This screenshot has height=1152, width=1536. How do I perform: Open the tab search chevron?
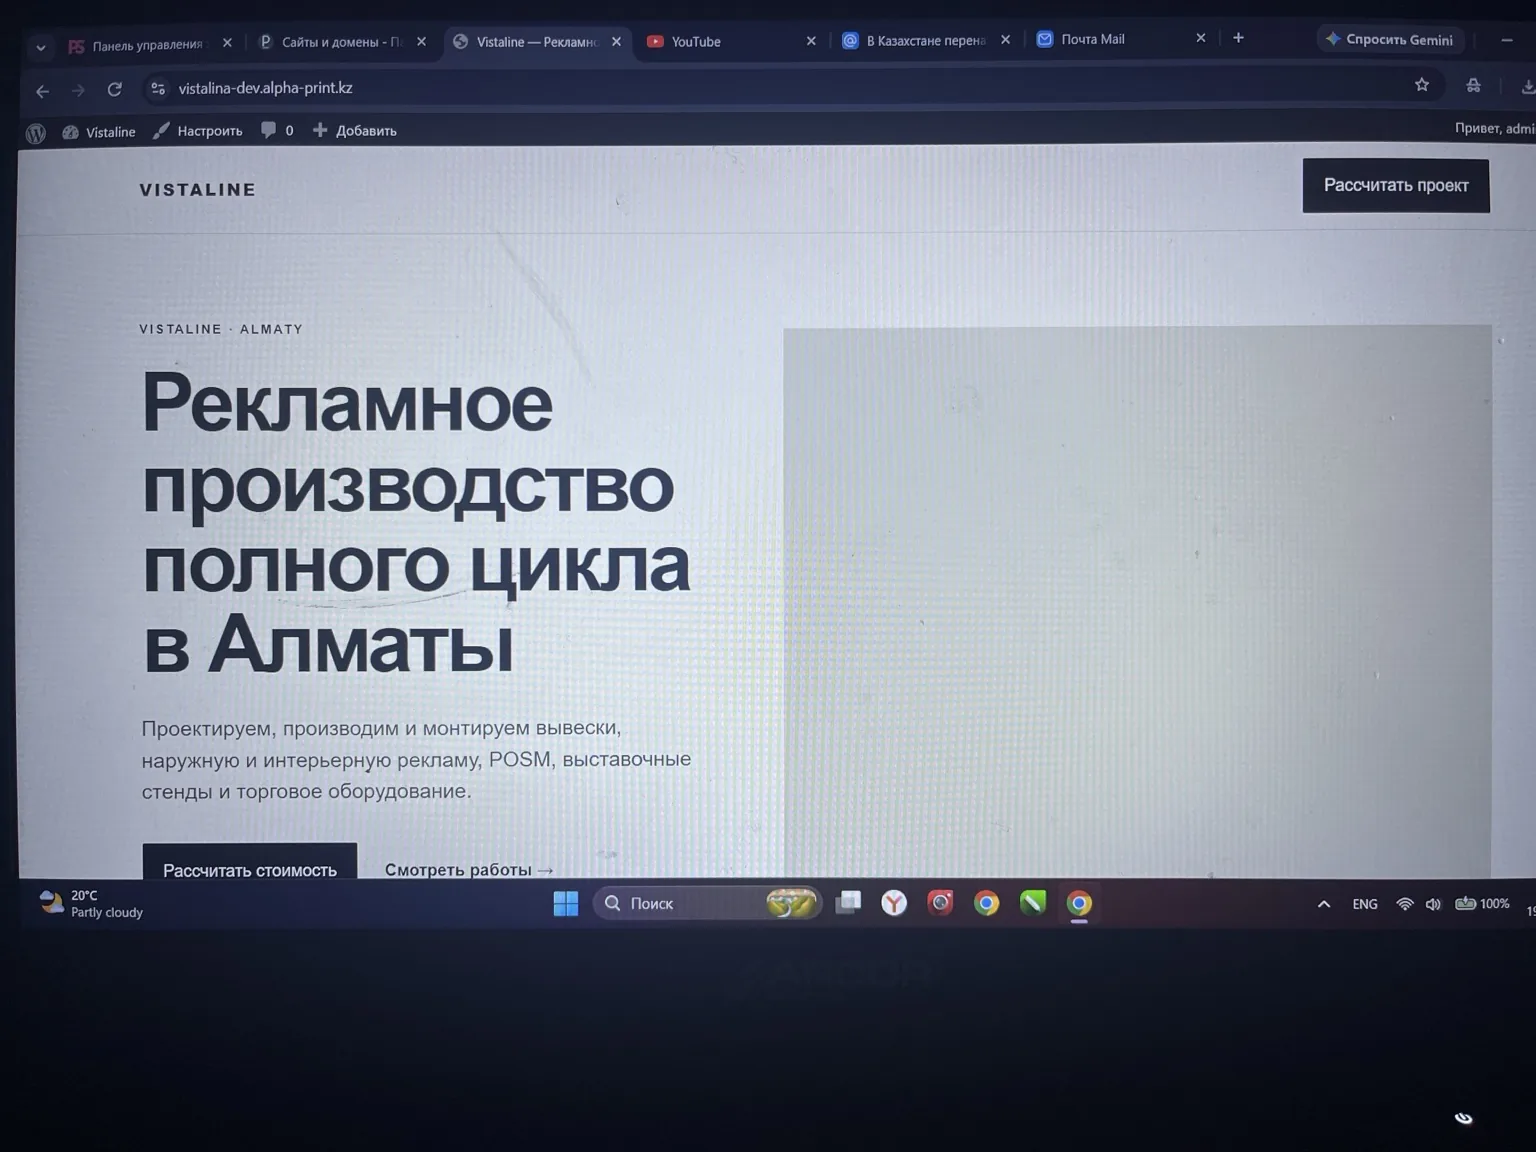tap(40, 47)
